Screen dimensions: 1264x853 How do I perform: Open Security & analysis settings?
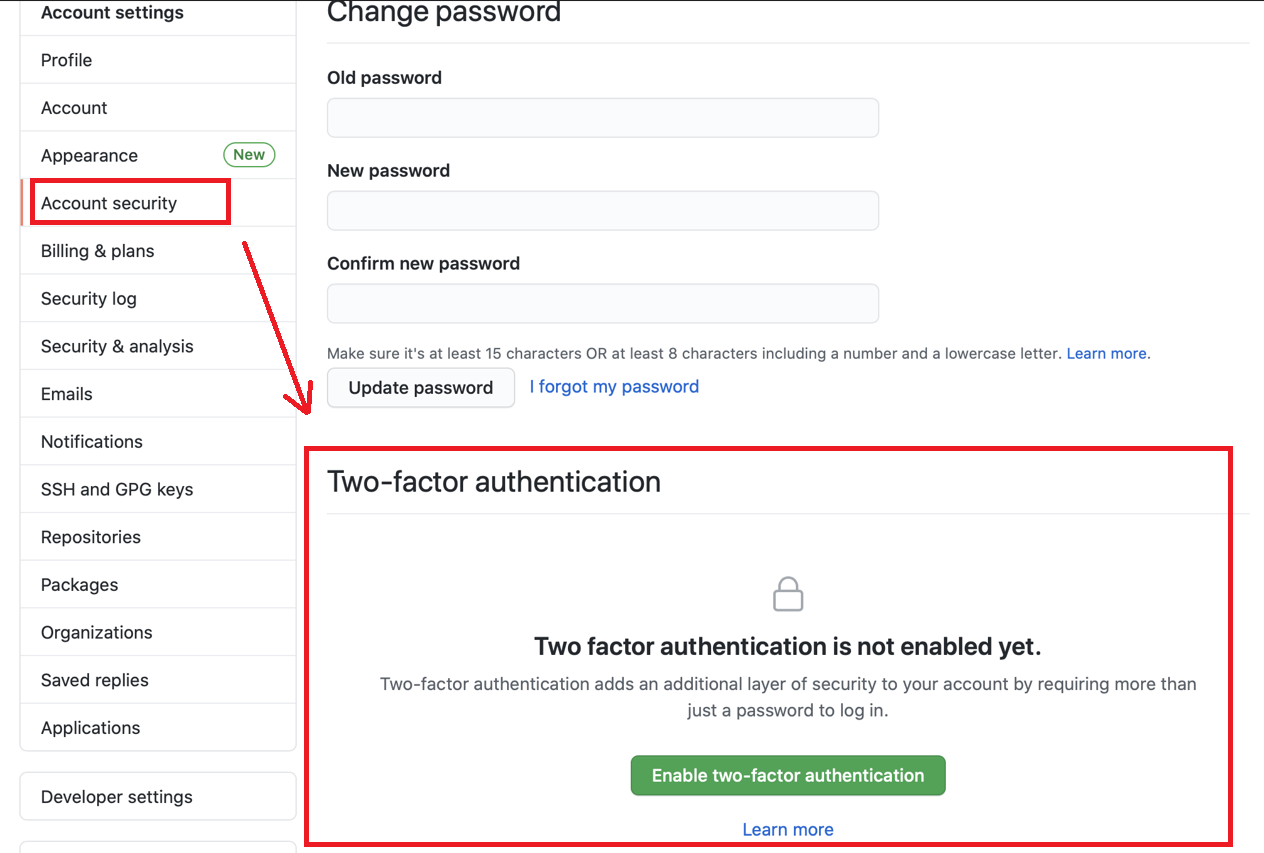pyautogui.click(x=117, y=345)
